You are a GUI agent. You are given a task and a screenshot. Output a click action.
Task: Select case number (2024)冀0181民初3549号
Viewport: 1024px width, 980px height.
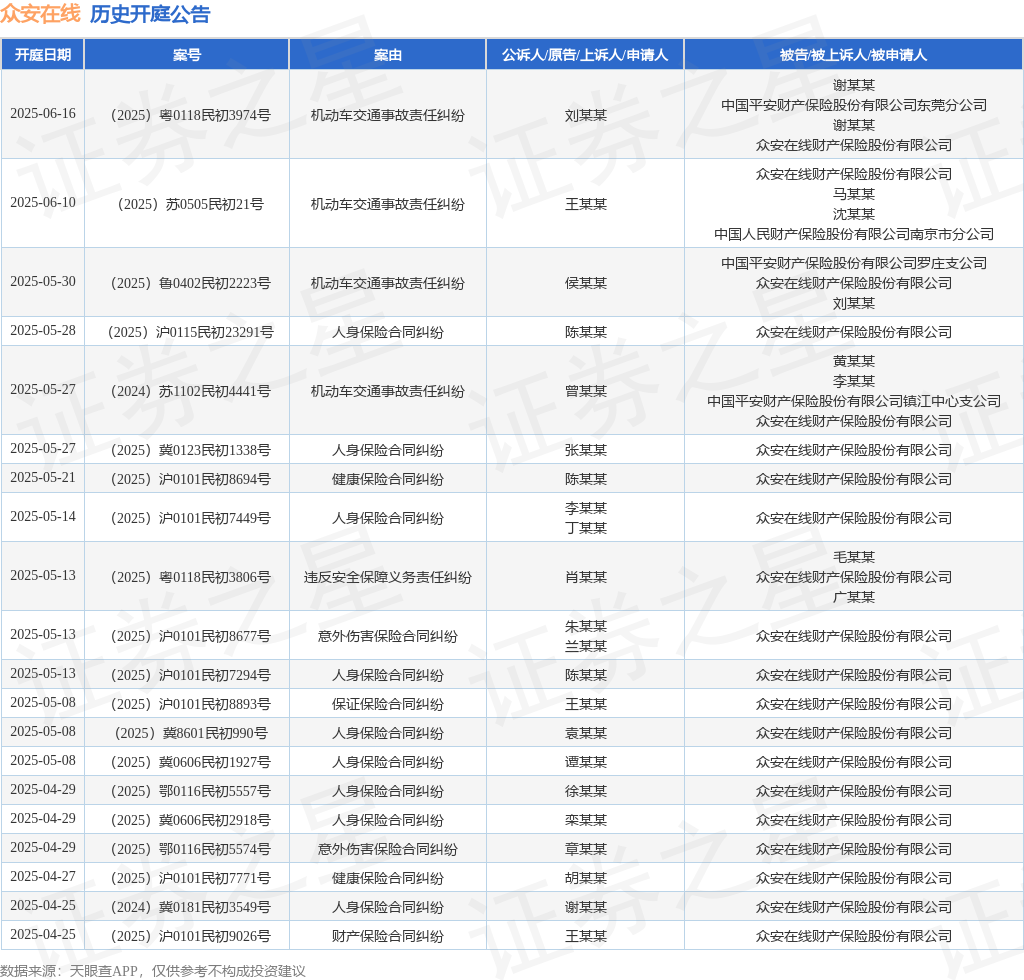(190, 907)
